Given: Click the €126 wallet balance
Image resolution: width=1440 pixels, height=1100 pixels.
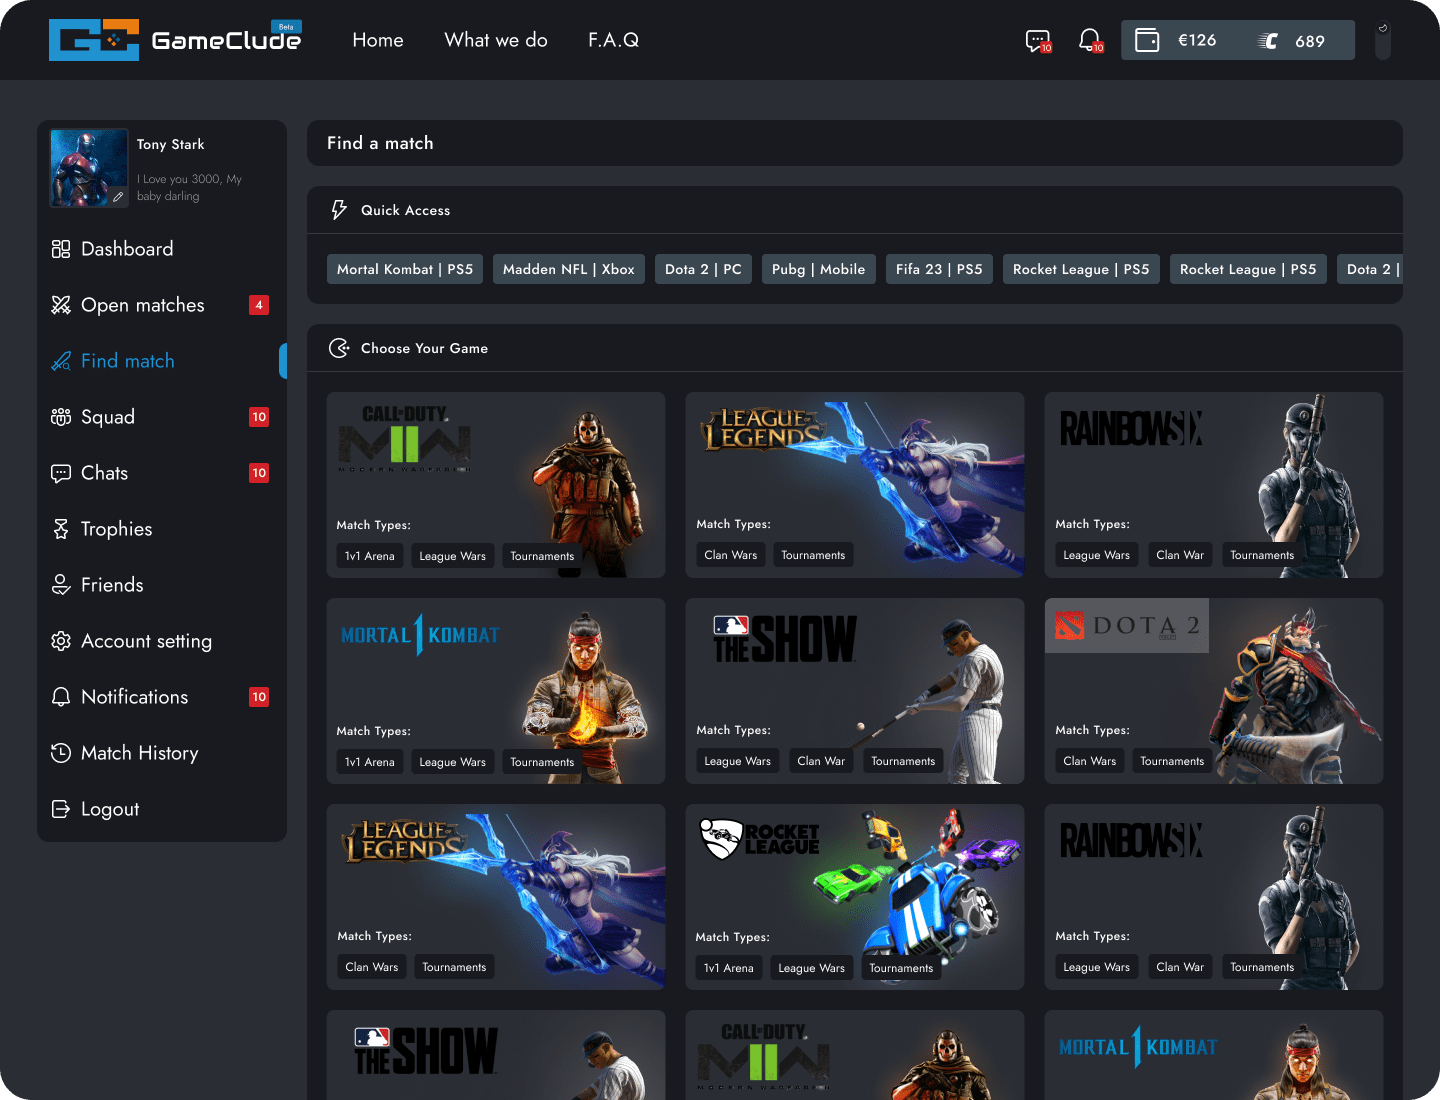Looking at the screenshot, I should [1197, 40].
